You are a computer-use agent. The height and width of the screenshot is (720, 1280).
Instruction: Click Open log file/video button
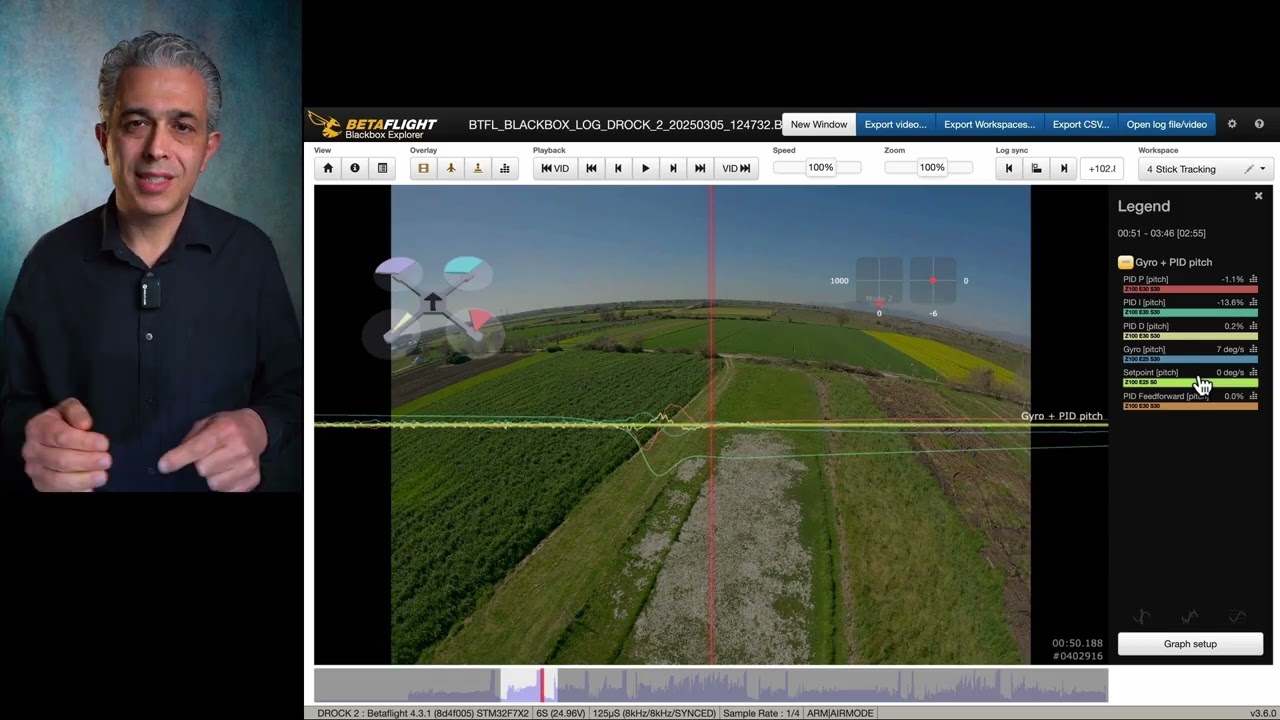(x=1166, y=124)
